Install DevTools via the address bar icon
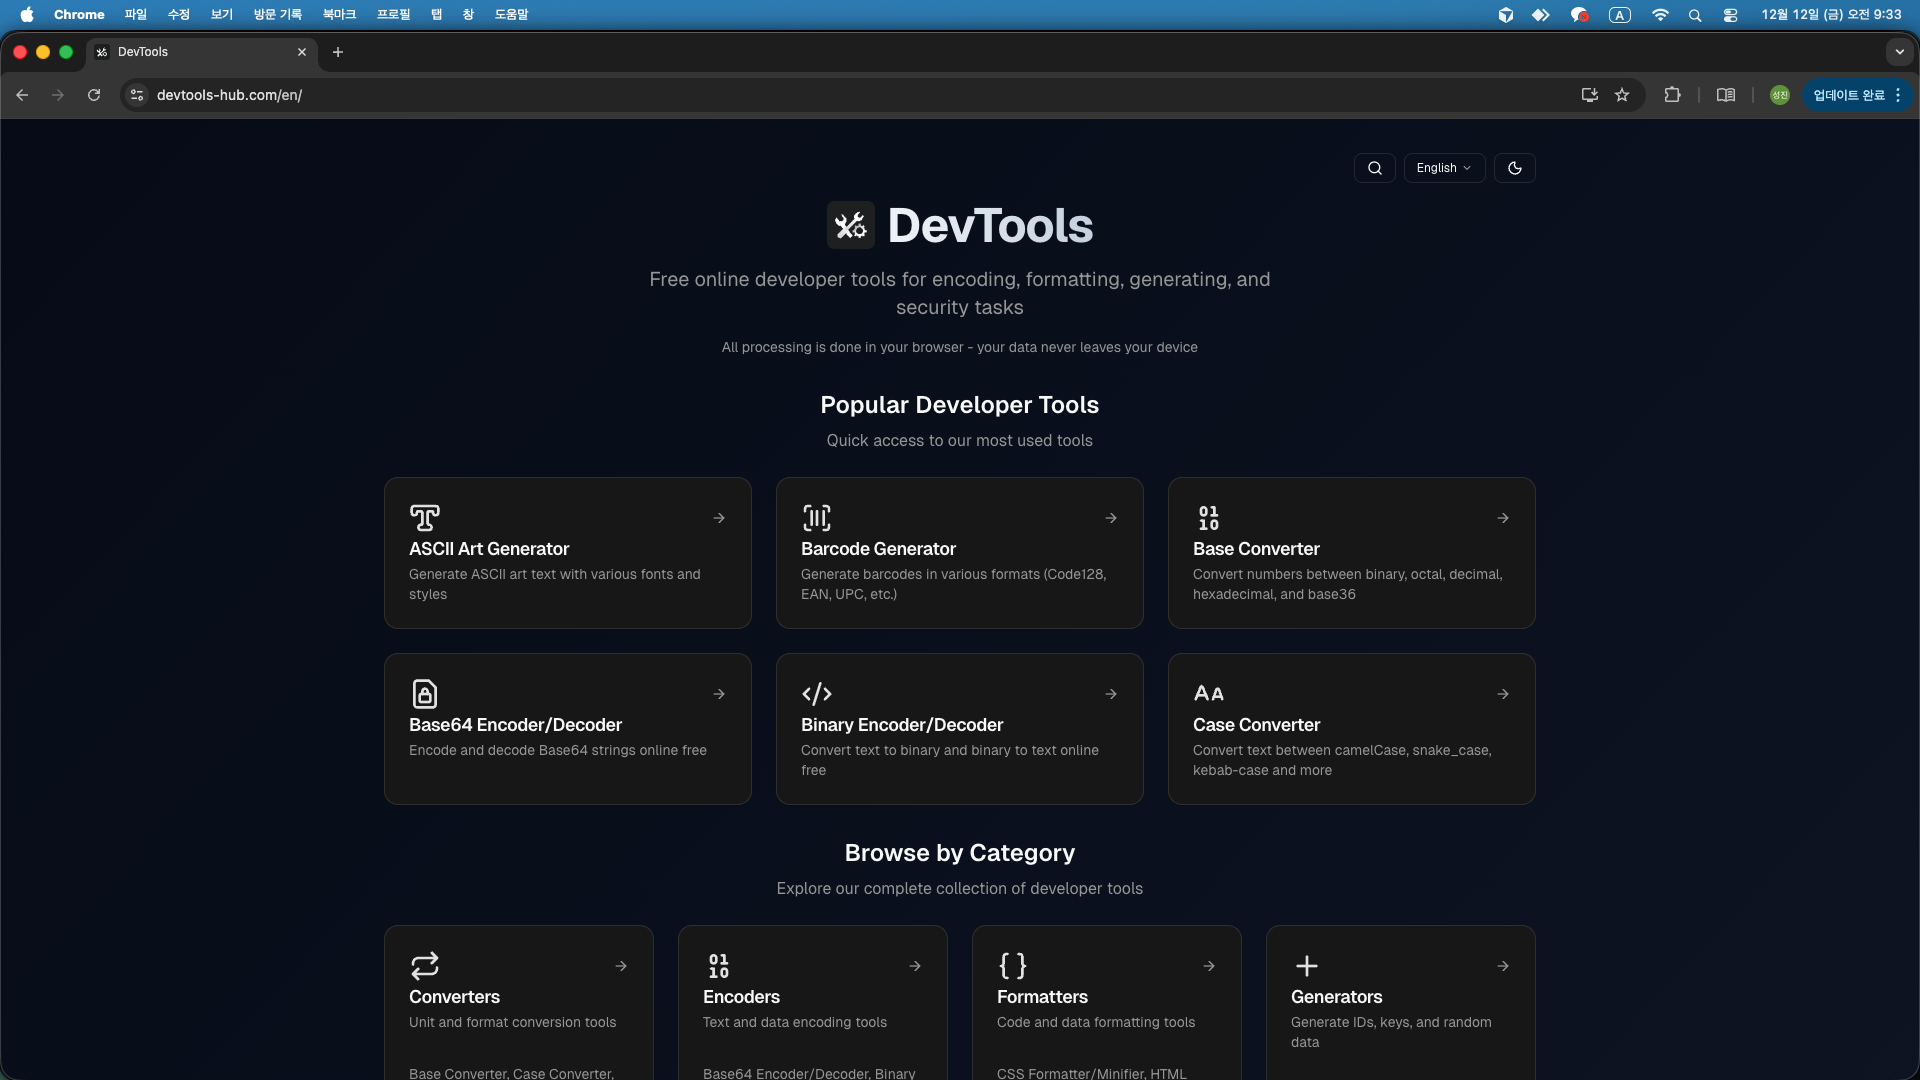 pyautogui.click(x=1589, y=95)
